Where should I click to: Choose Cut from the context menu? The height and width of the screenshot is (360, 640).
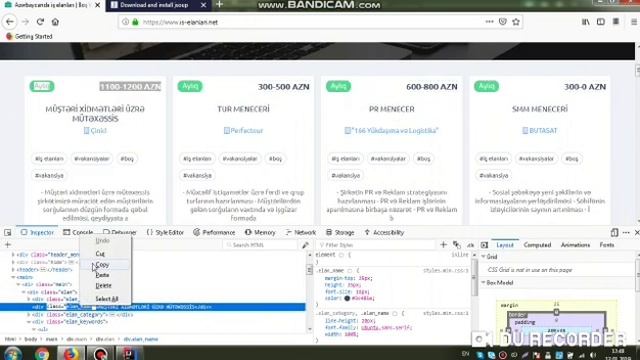click(x=105, y=253)
